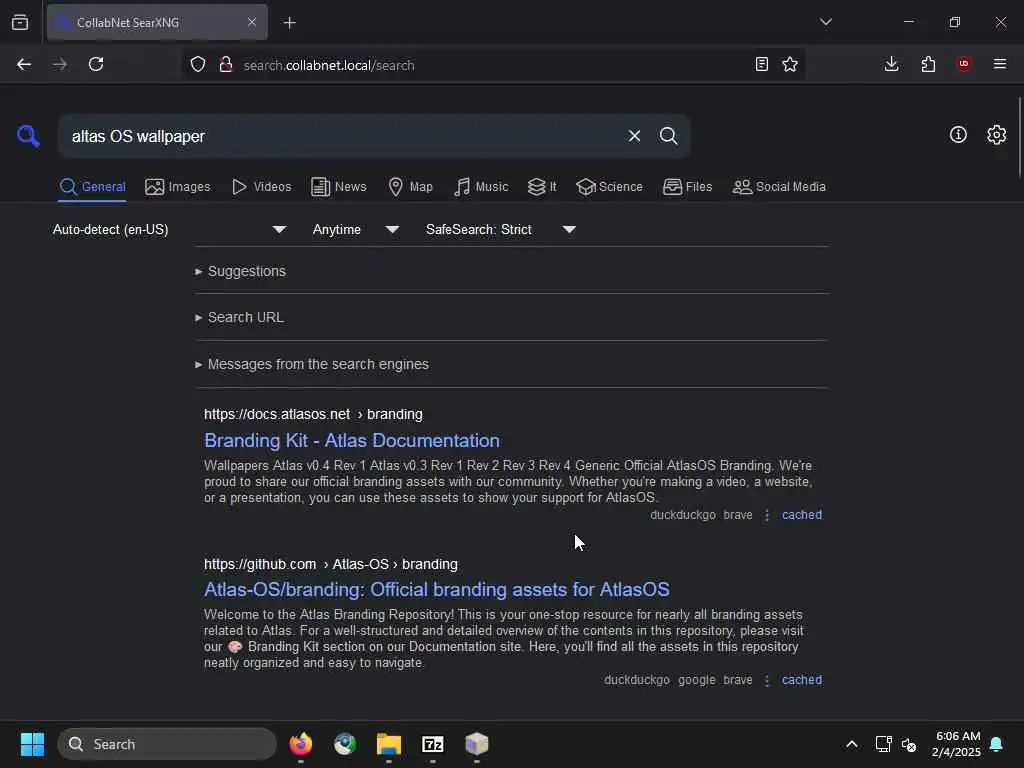This screenshot has width=1024, height=768.
Task: Open cached version of Branding Kit result
Action: coord(802,515)
